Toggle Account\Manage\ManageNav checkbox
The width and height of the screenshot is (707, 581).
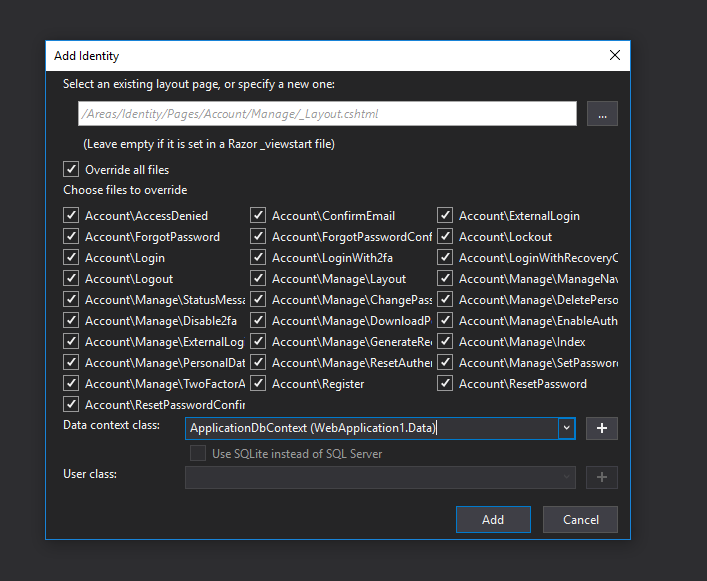click(x=445, y=279)
